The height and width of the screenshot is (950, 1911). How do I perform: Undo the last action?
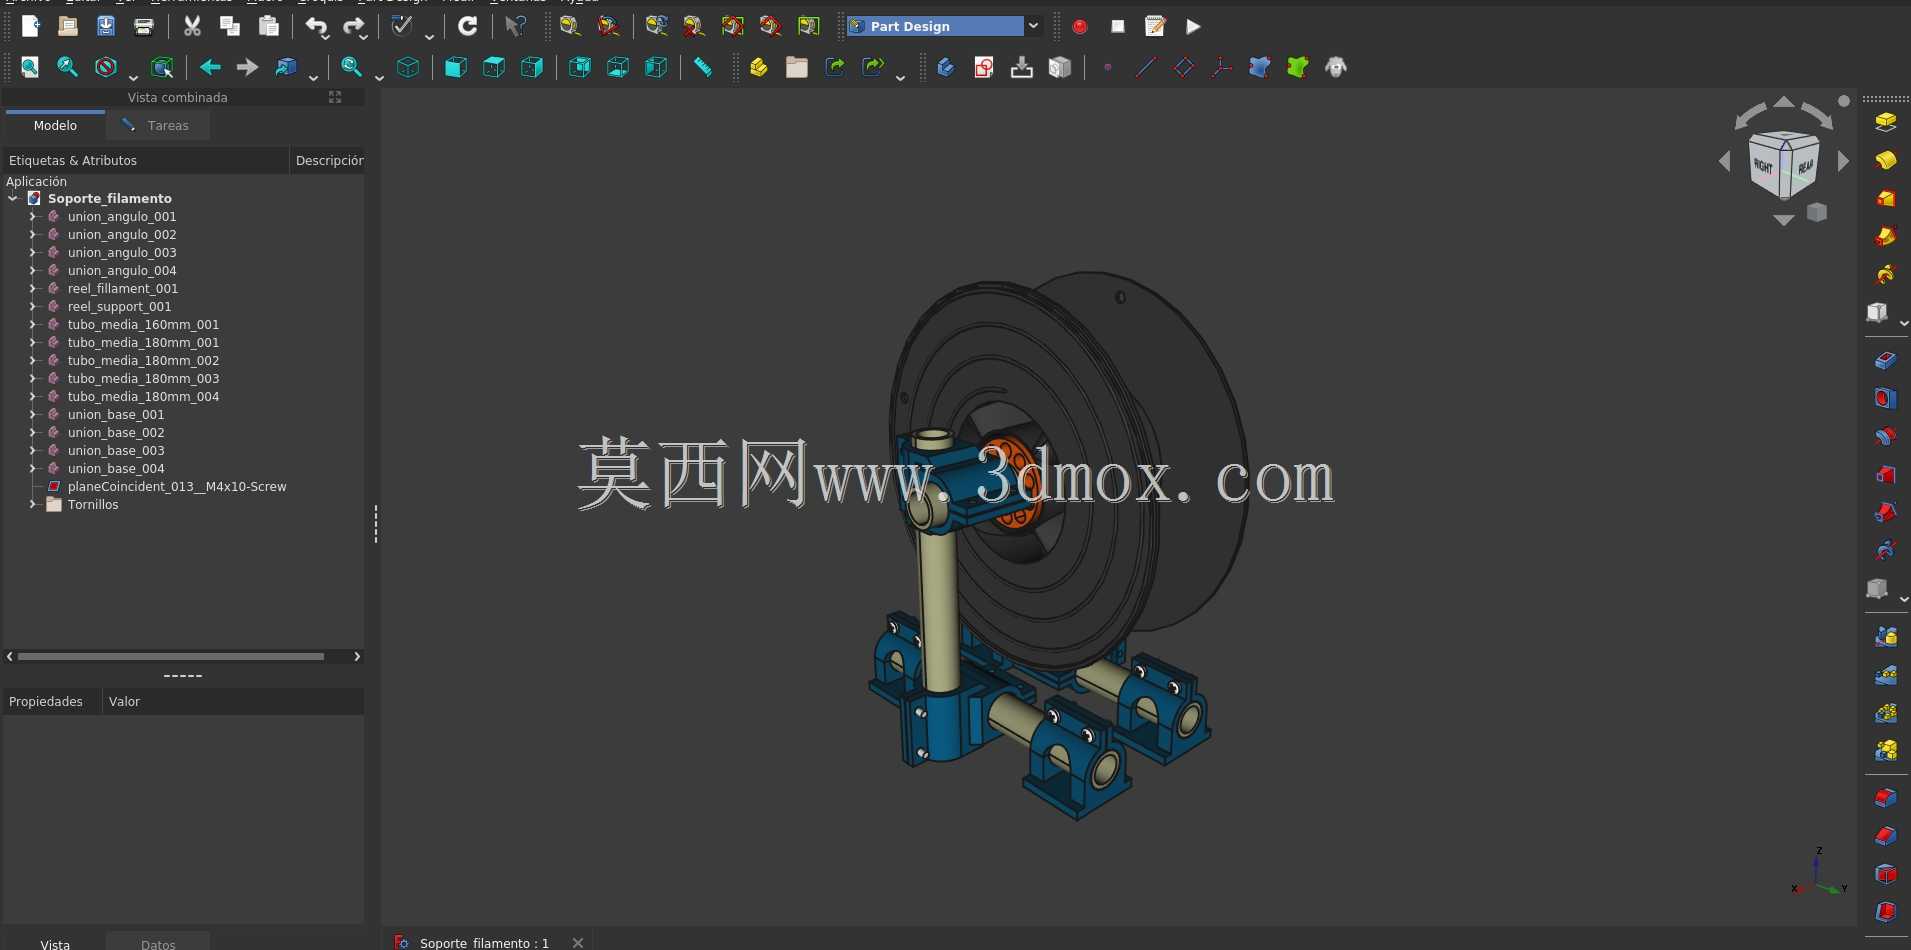click(x=316, y=26)
